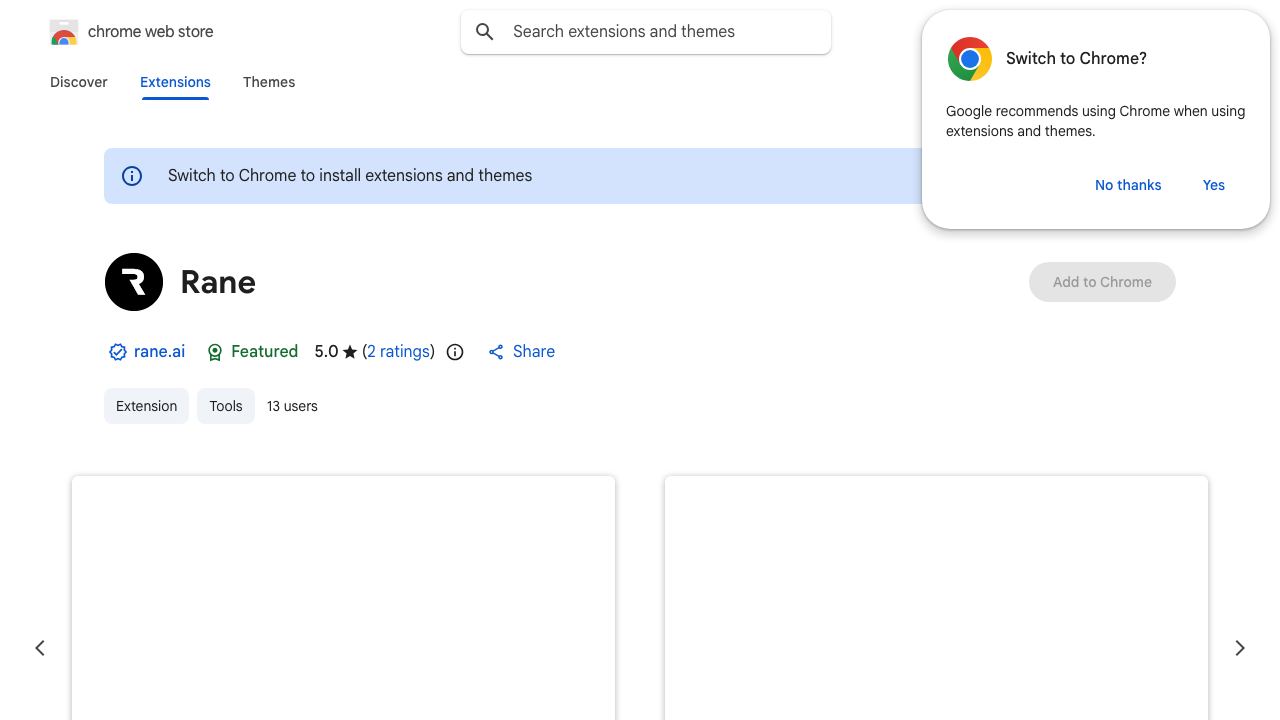Click the ratings info icon
This screenshot has width=1280, height=720.
coord(455,352)
